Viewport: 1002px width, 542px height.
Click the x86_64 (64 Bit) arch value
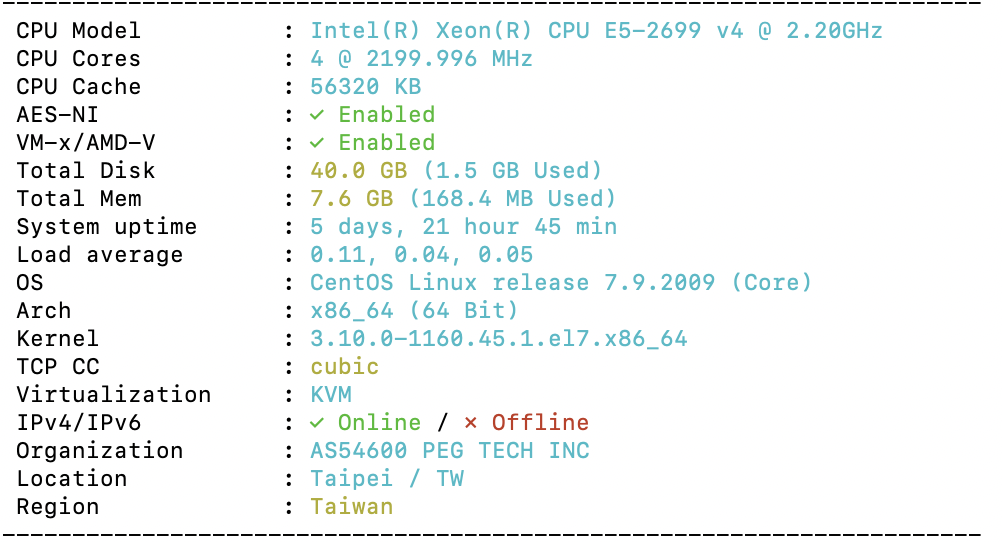tap(414, 311)
